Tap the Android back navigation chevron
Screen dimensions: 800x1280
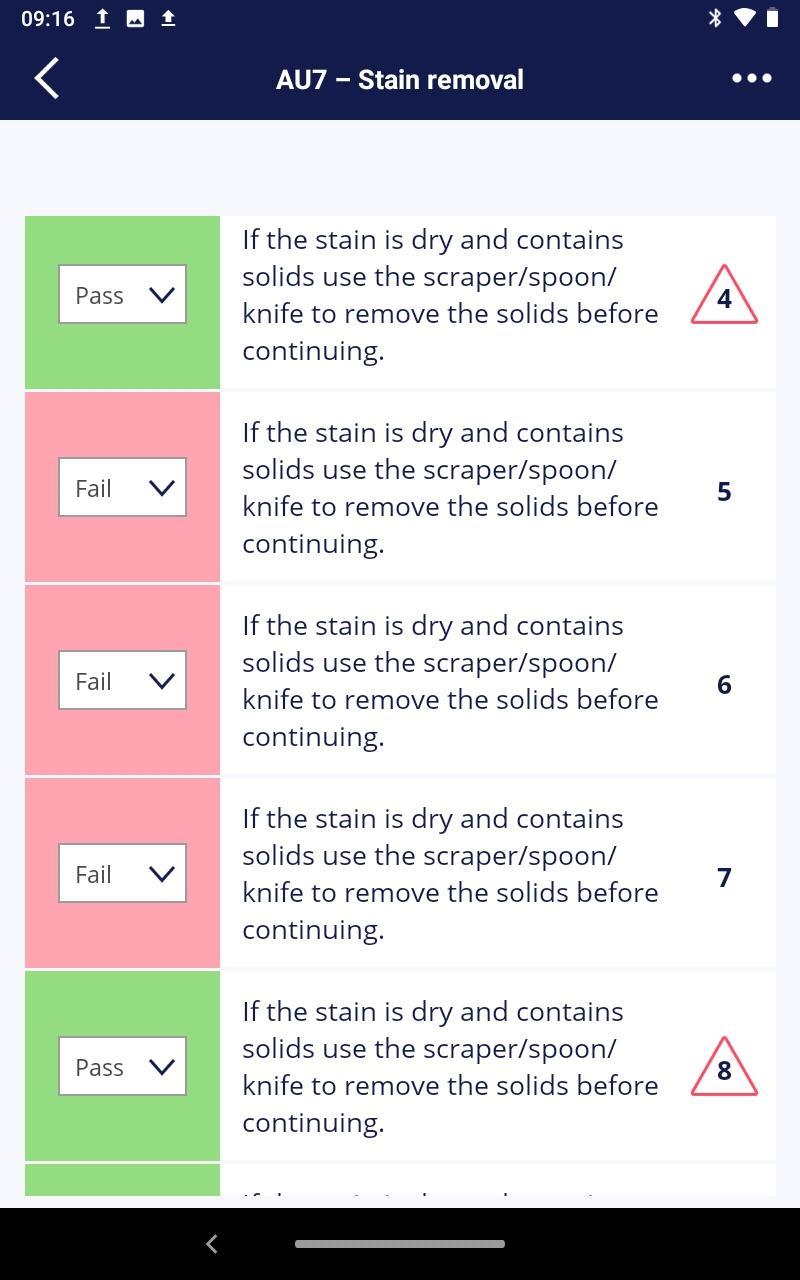pos(211,1244)
